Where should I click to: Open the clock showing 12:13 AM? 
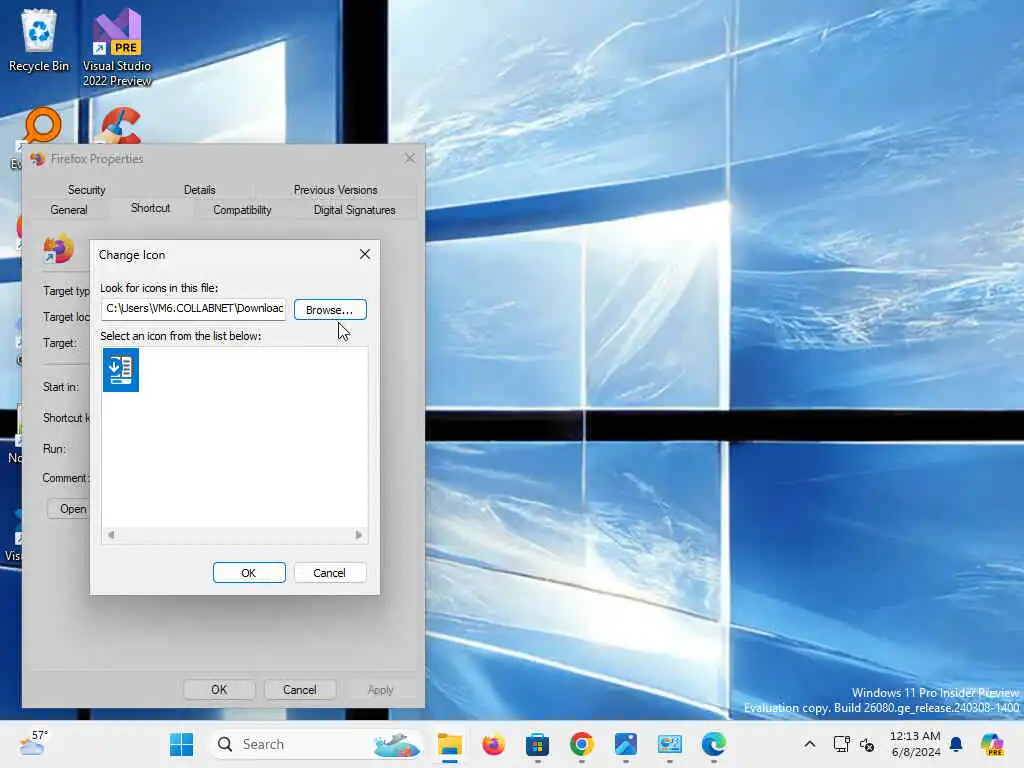[x=916, y=744]
